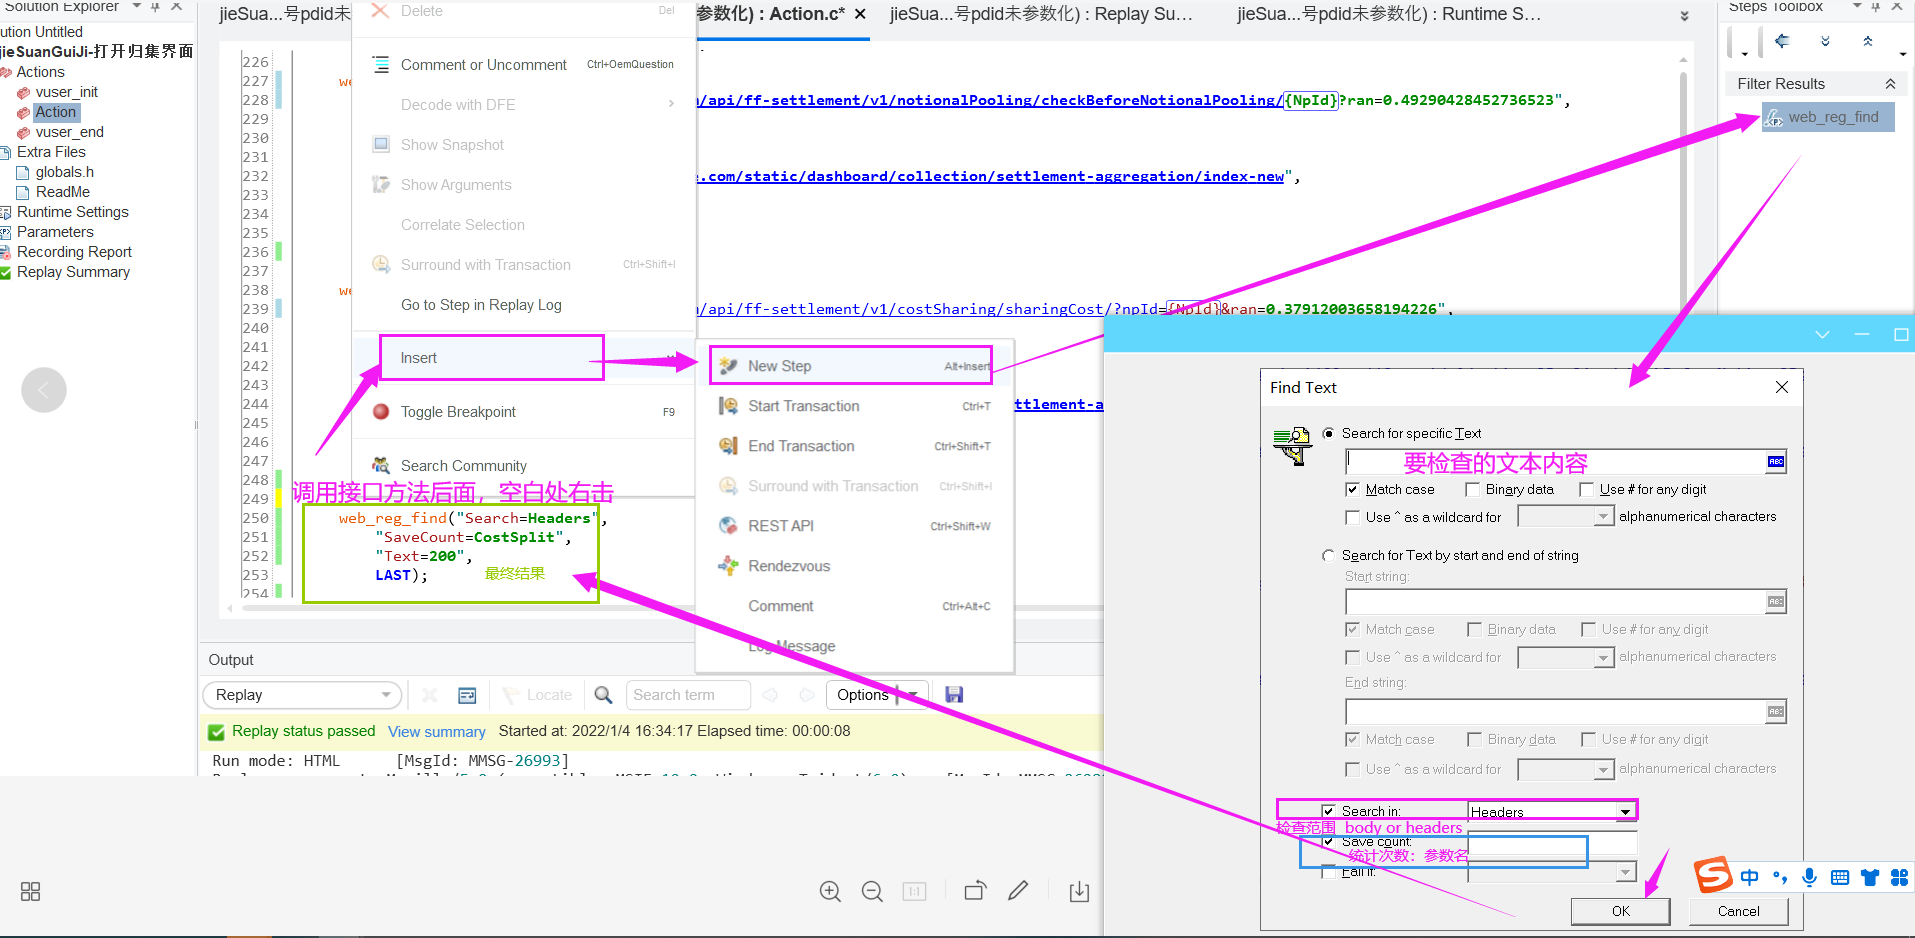Go to previous image arrow
This screenshot has height=938, width=1915.
click(x=44, y=390)
